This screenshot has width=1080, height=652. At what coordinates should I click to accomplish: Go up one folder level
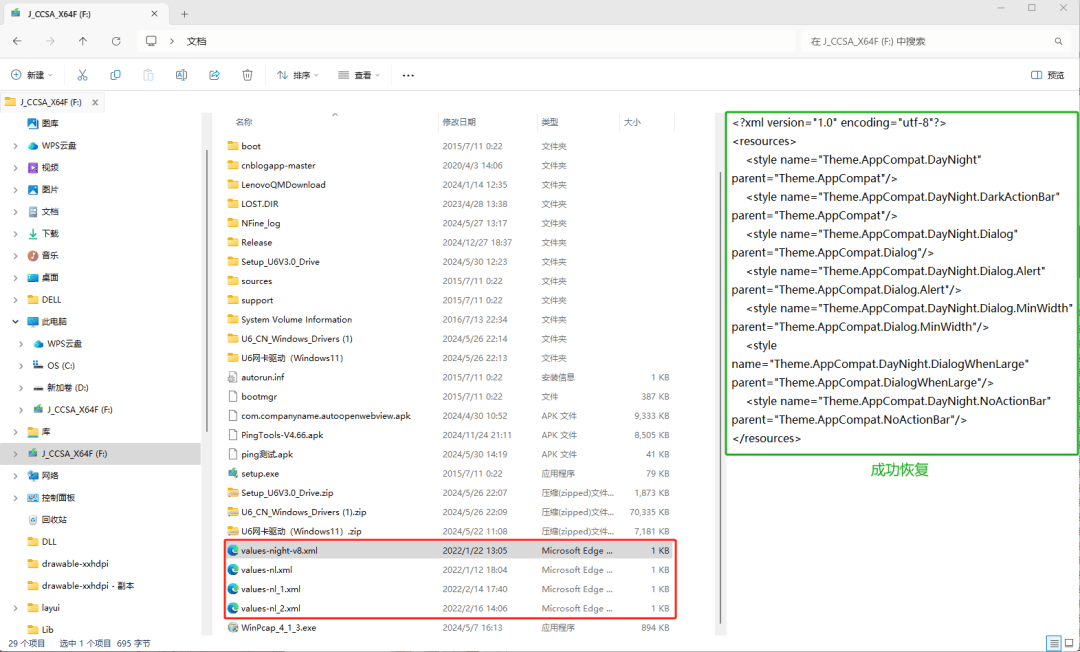[x=83, y=41]
